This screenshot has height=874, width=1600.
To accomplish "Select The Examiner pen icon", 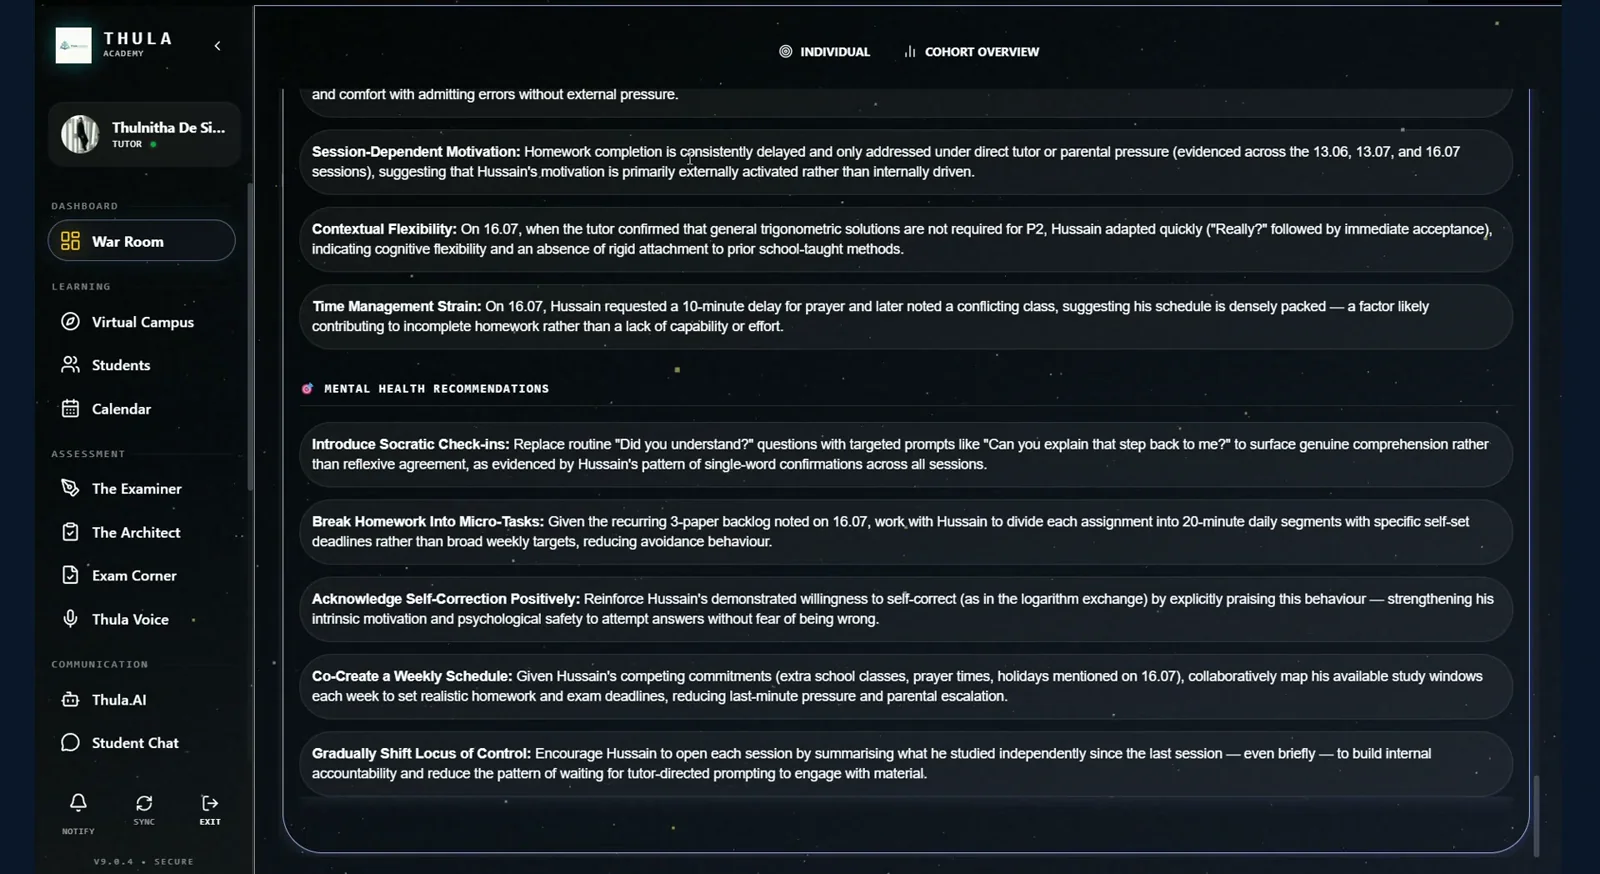I will pos(70,488).
